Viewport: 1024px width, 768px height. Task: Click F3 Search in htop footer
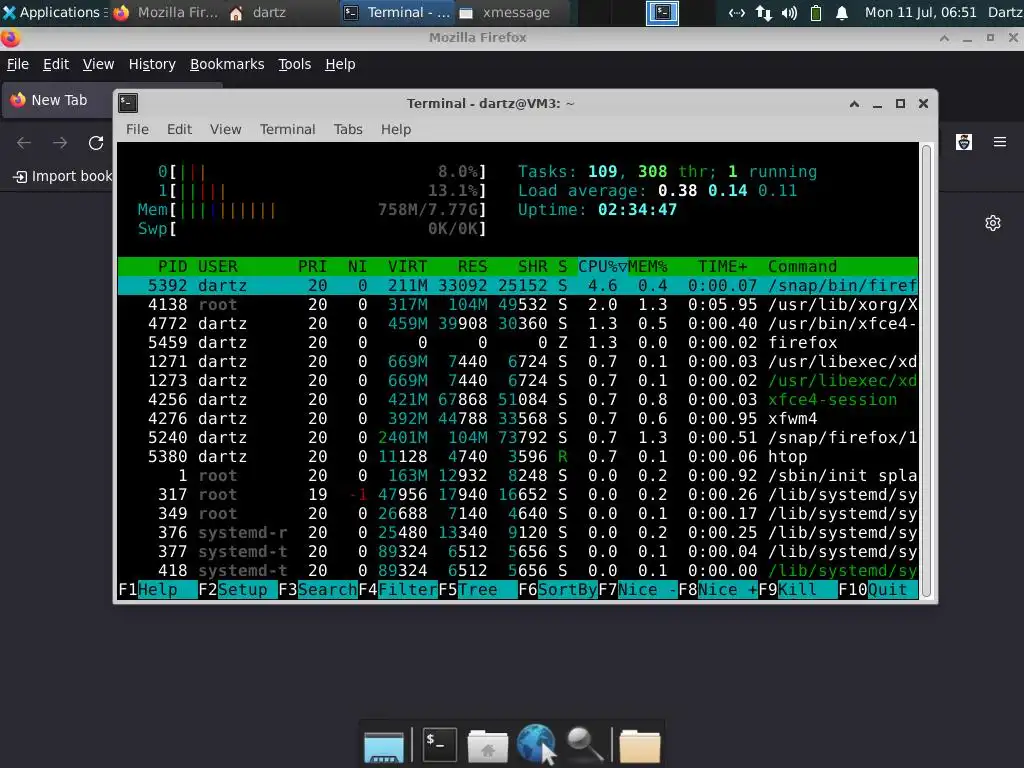pos(317,590)
